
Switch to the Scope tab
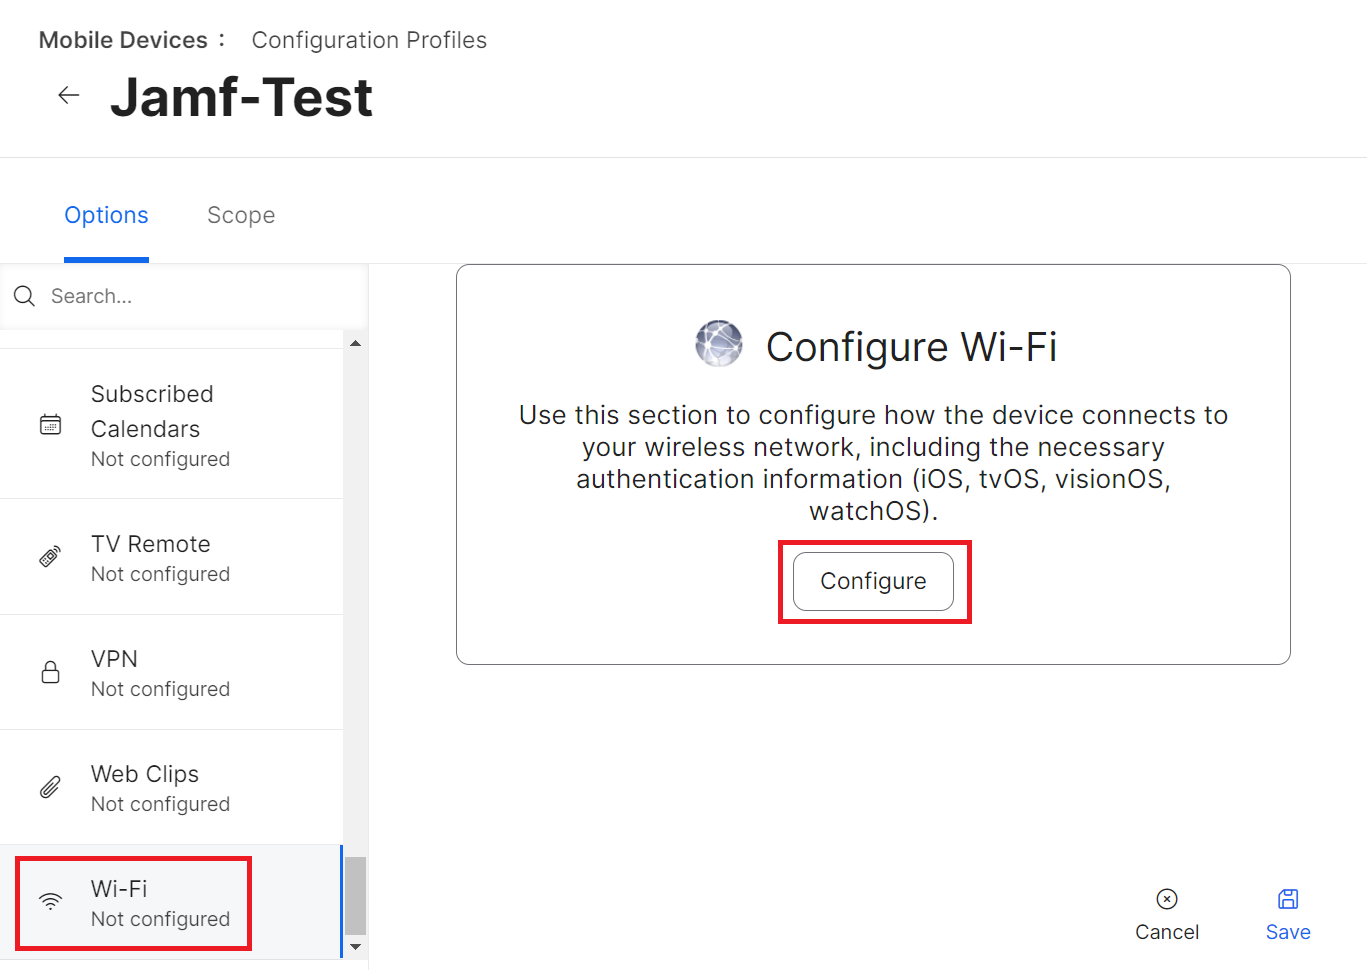[241, 215]
